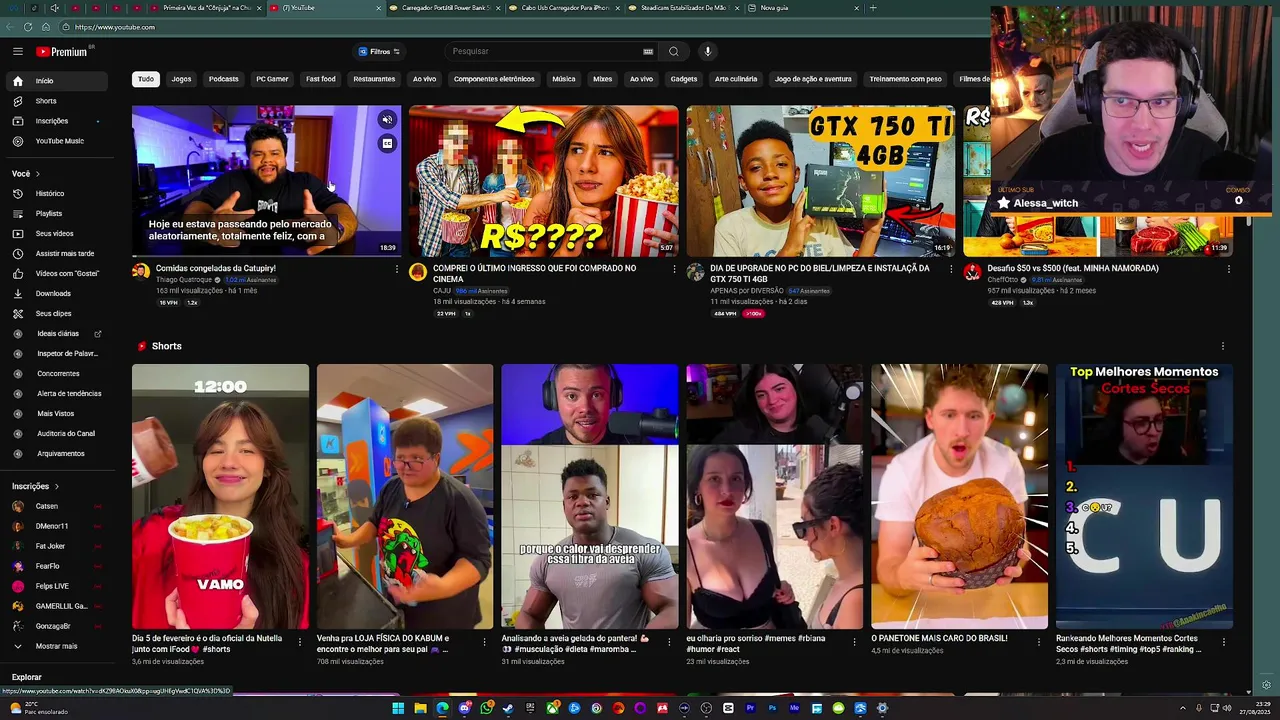Go to Inscrições in the sidebar
Image resolution: width=1280 pixels, height=720 pixels.
click(56, 121)
